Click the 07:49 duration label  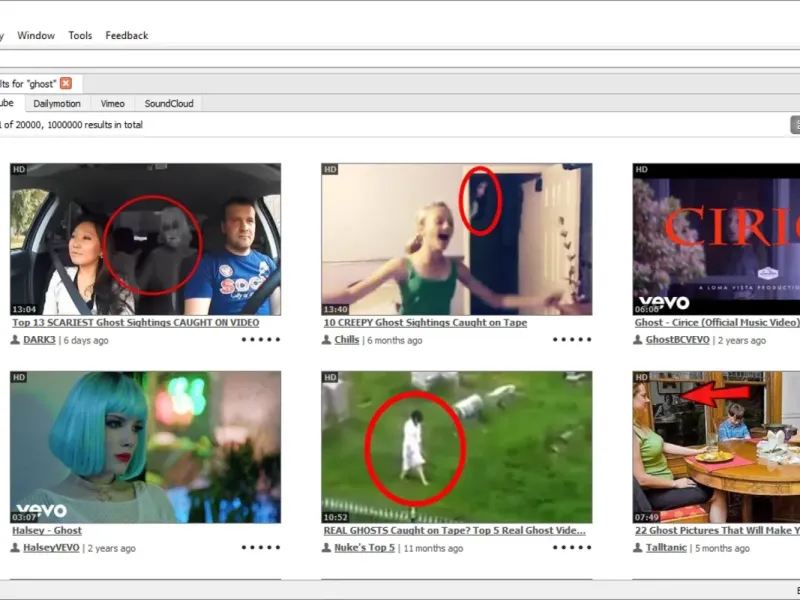(x=646, y=517)
